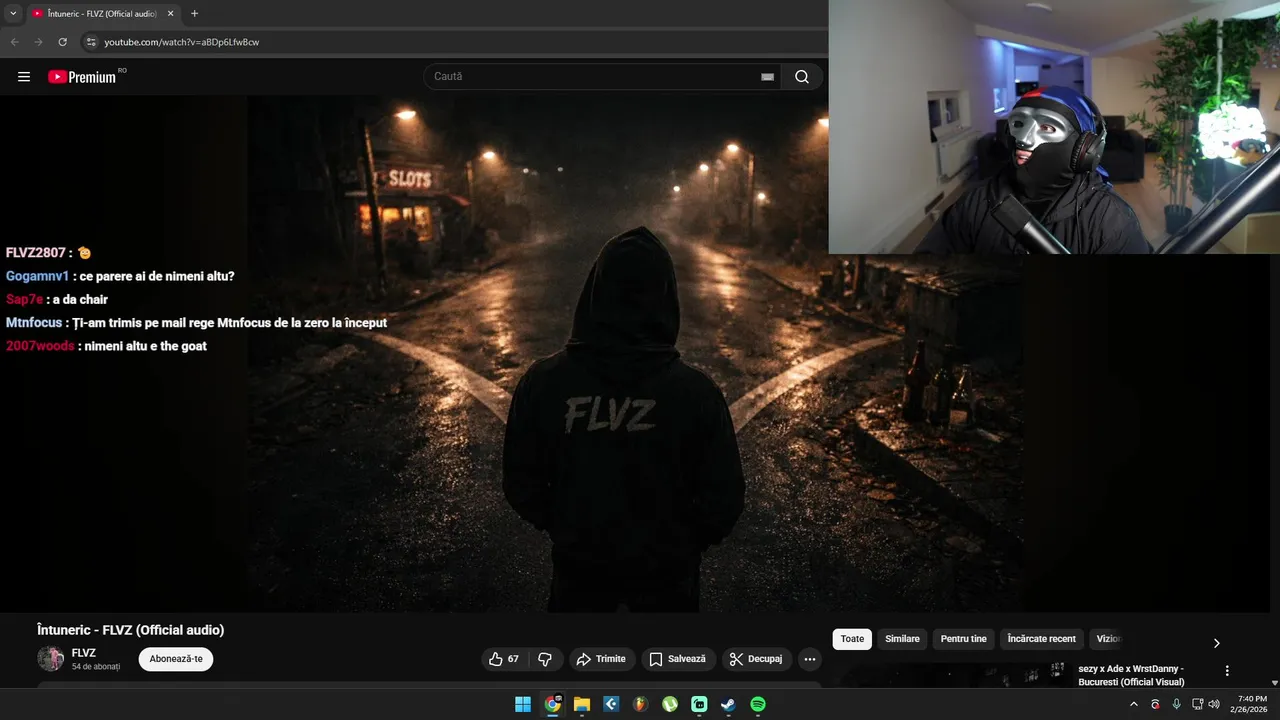Click chat username 2007woods
Image resolution: width=1280 pixels, height=720 pixels.
40,346
